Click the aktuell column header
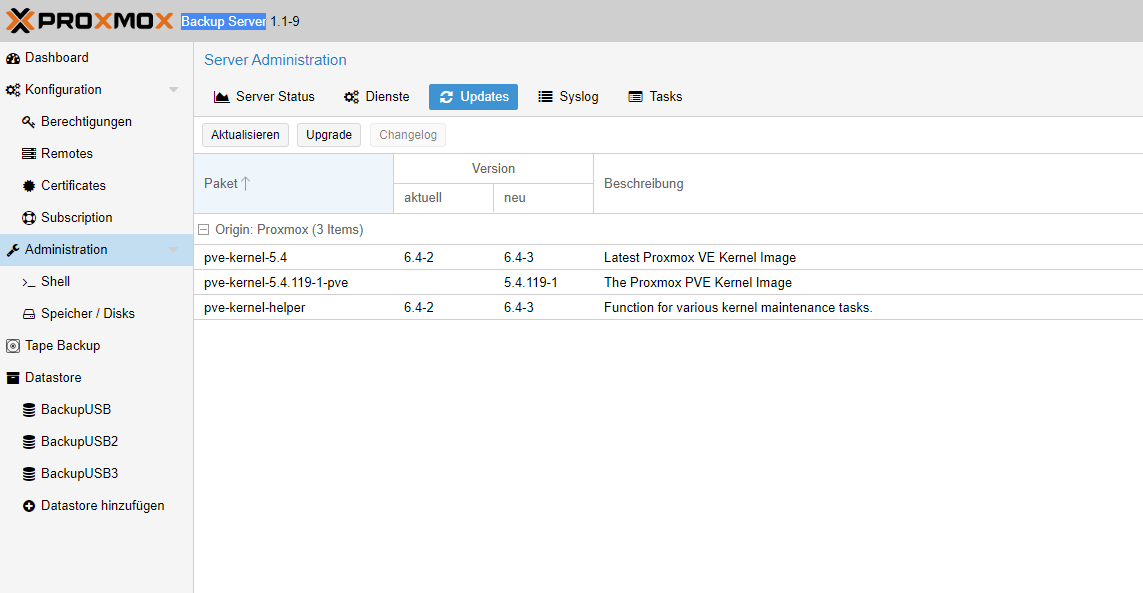 pos(443,198)
